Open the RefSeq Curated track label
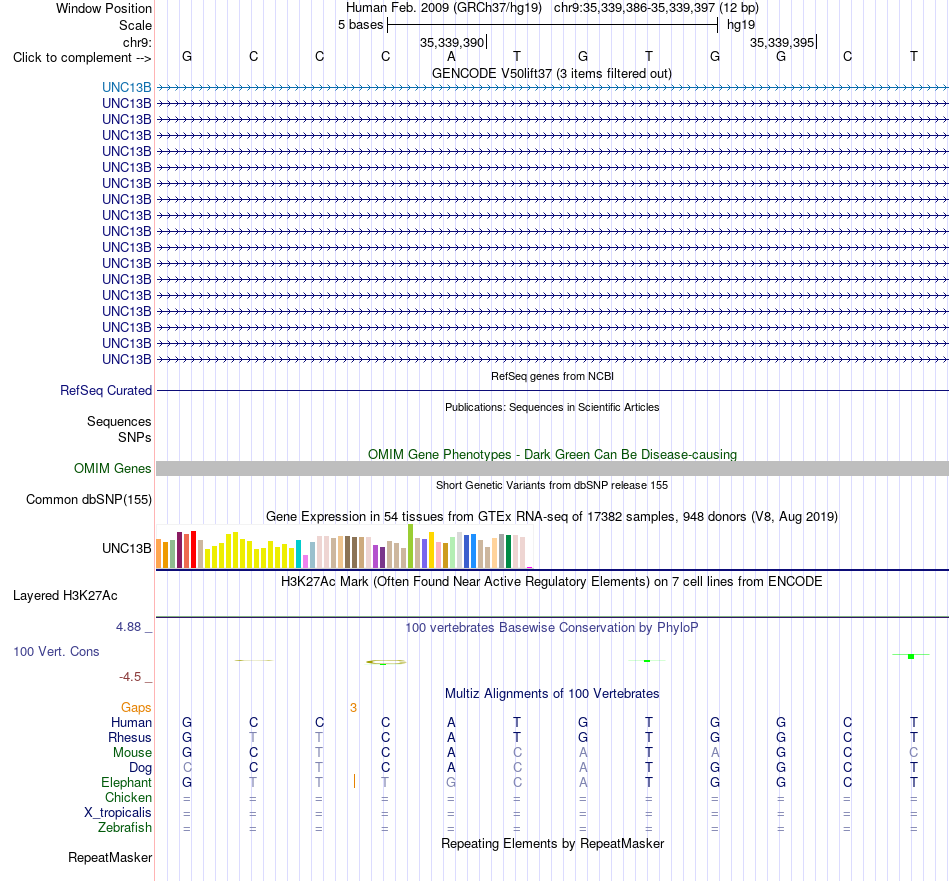 pyautogui.click(x=106, y=390)
